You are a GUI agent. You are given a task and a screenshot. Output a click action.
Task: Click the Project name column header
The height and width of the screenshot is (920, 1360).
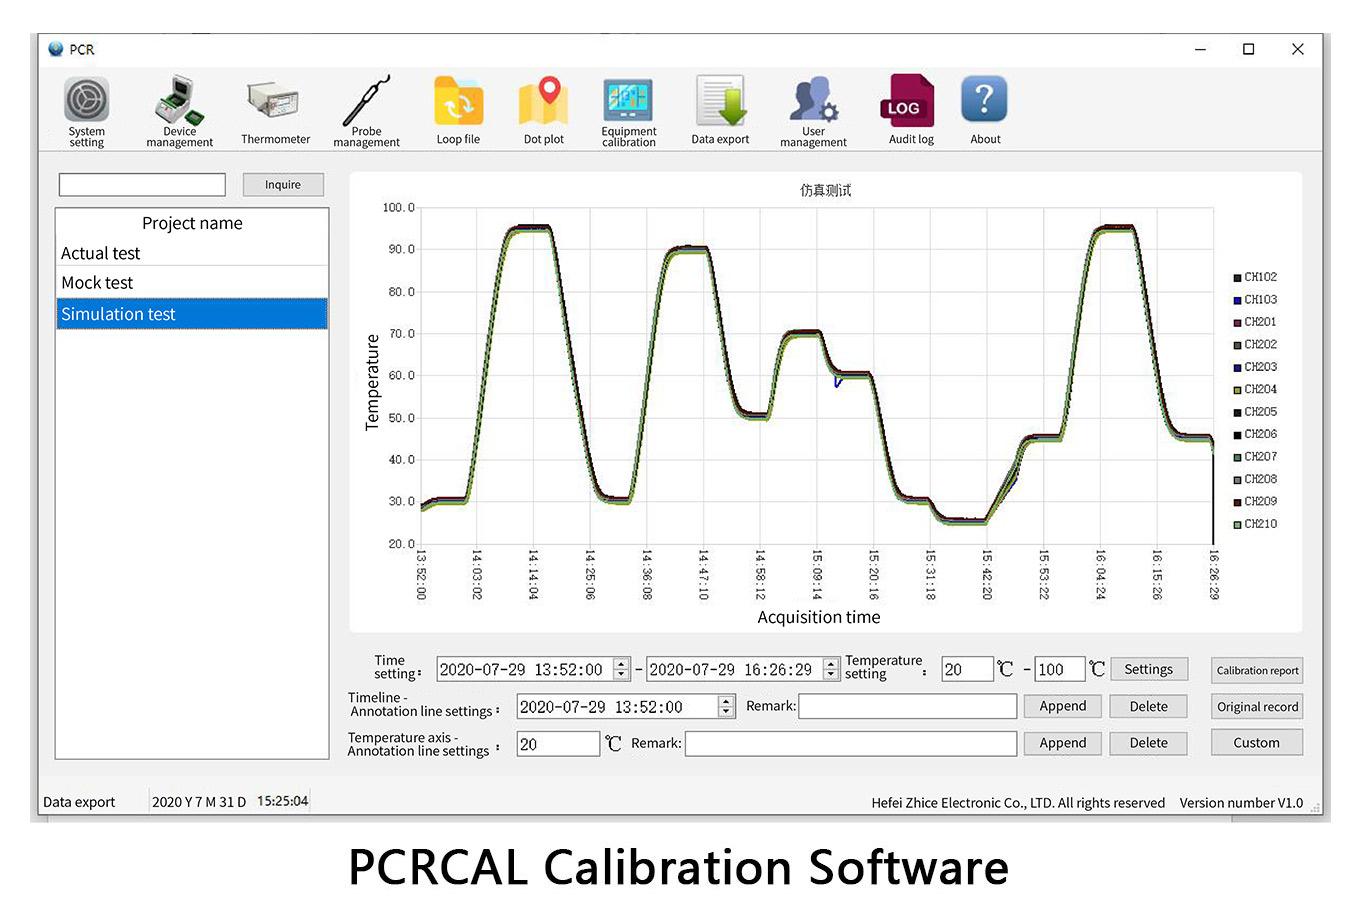[192, 223]
